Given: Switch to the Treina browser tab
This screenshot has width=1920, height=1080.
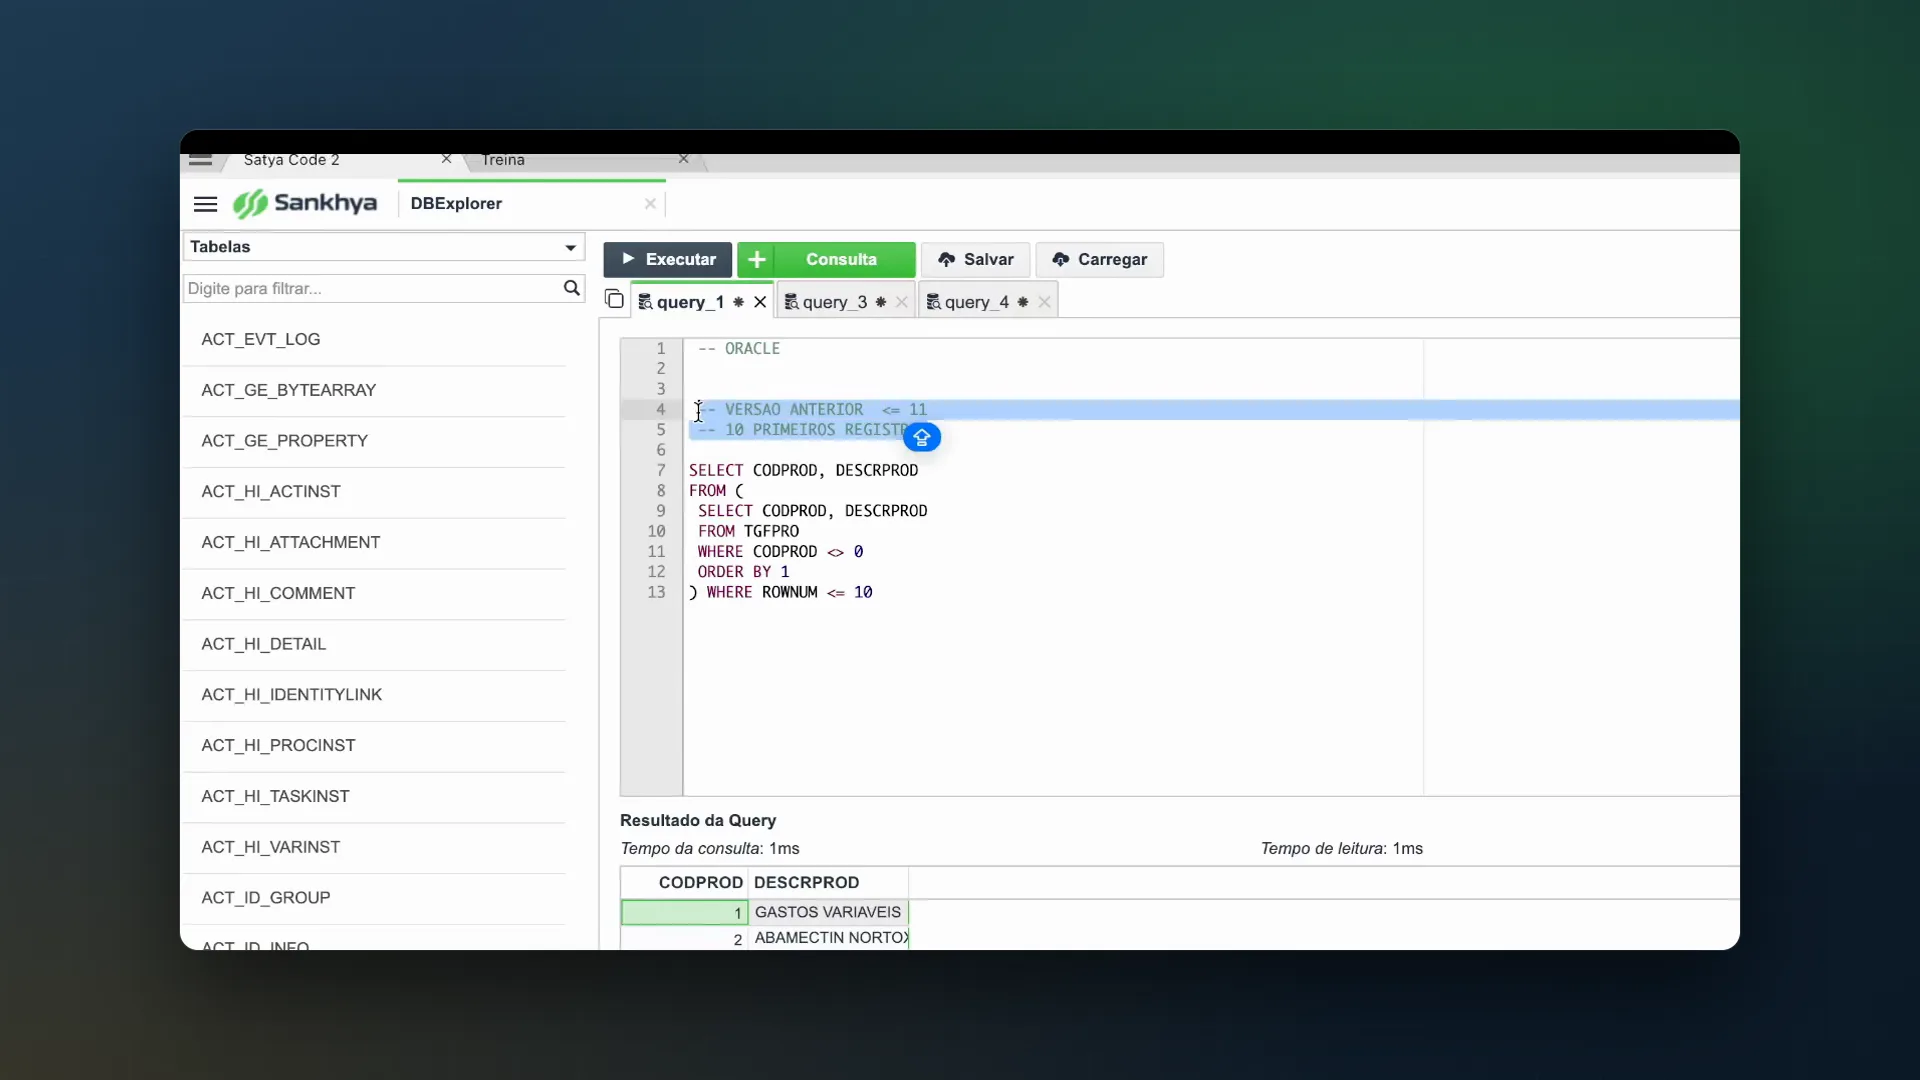Looking at the screenshot, I should [x=503, y=160].
